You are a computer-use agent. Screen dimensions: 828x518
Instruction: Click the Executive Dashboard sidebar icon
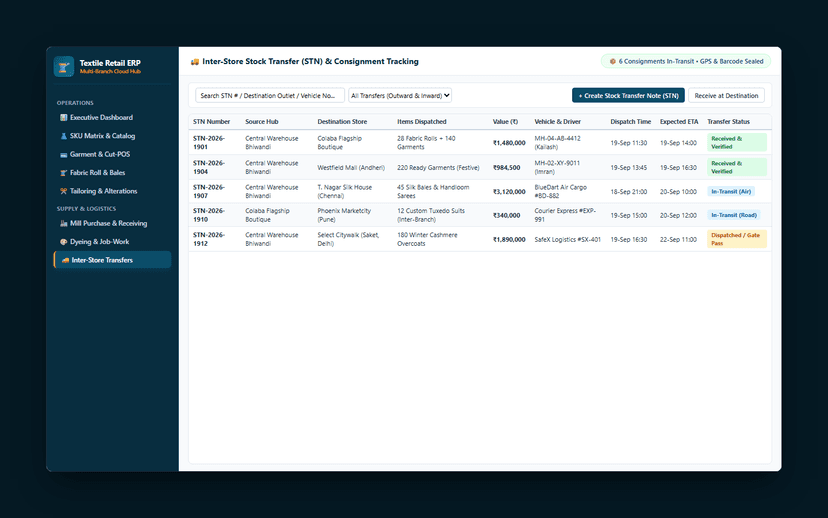pos(63,118)
